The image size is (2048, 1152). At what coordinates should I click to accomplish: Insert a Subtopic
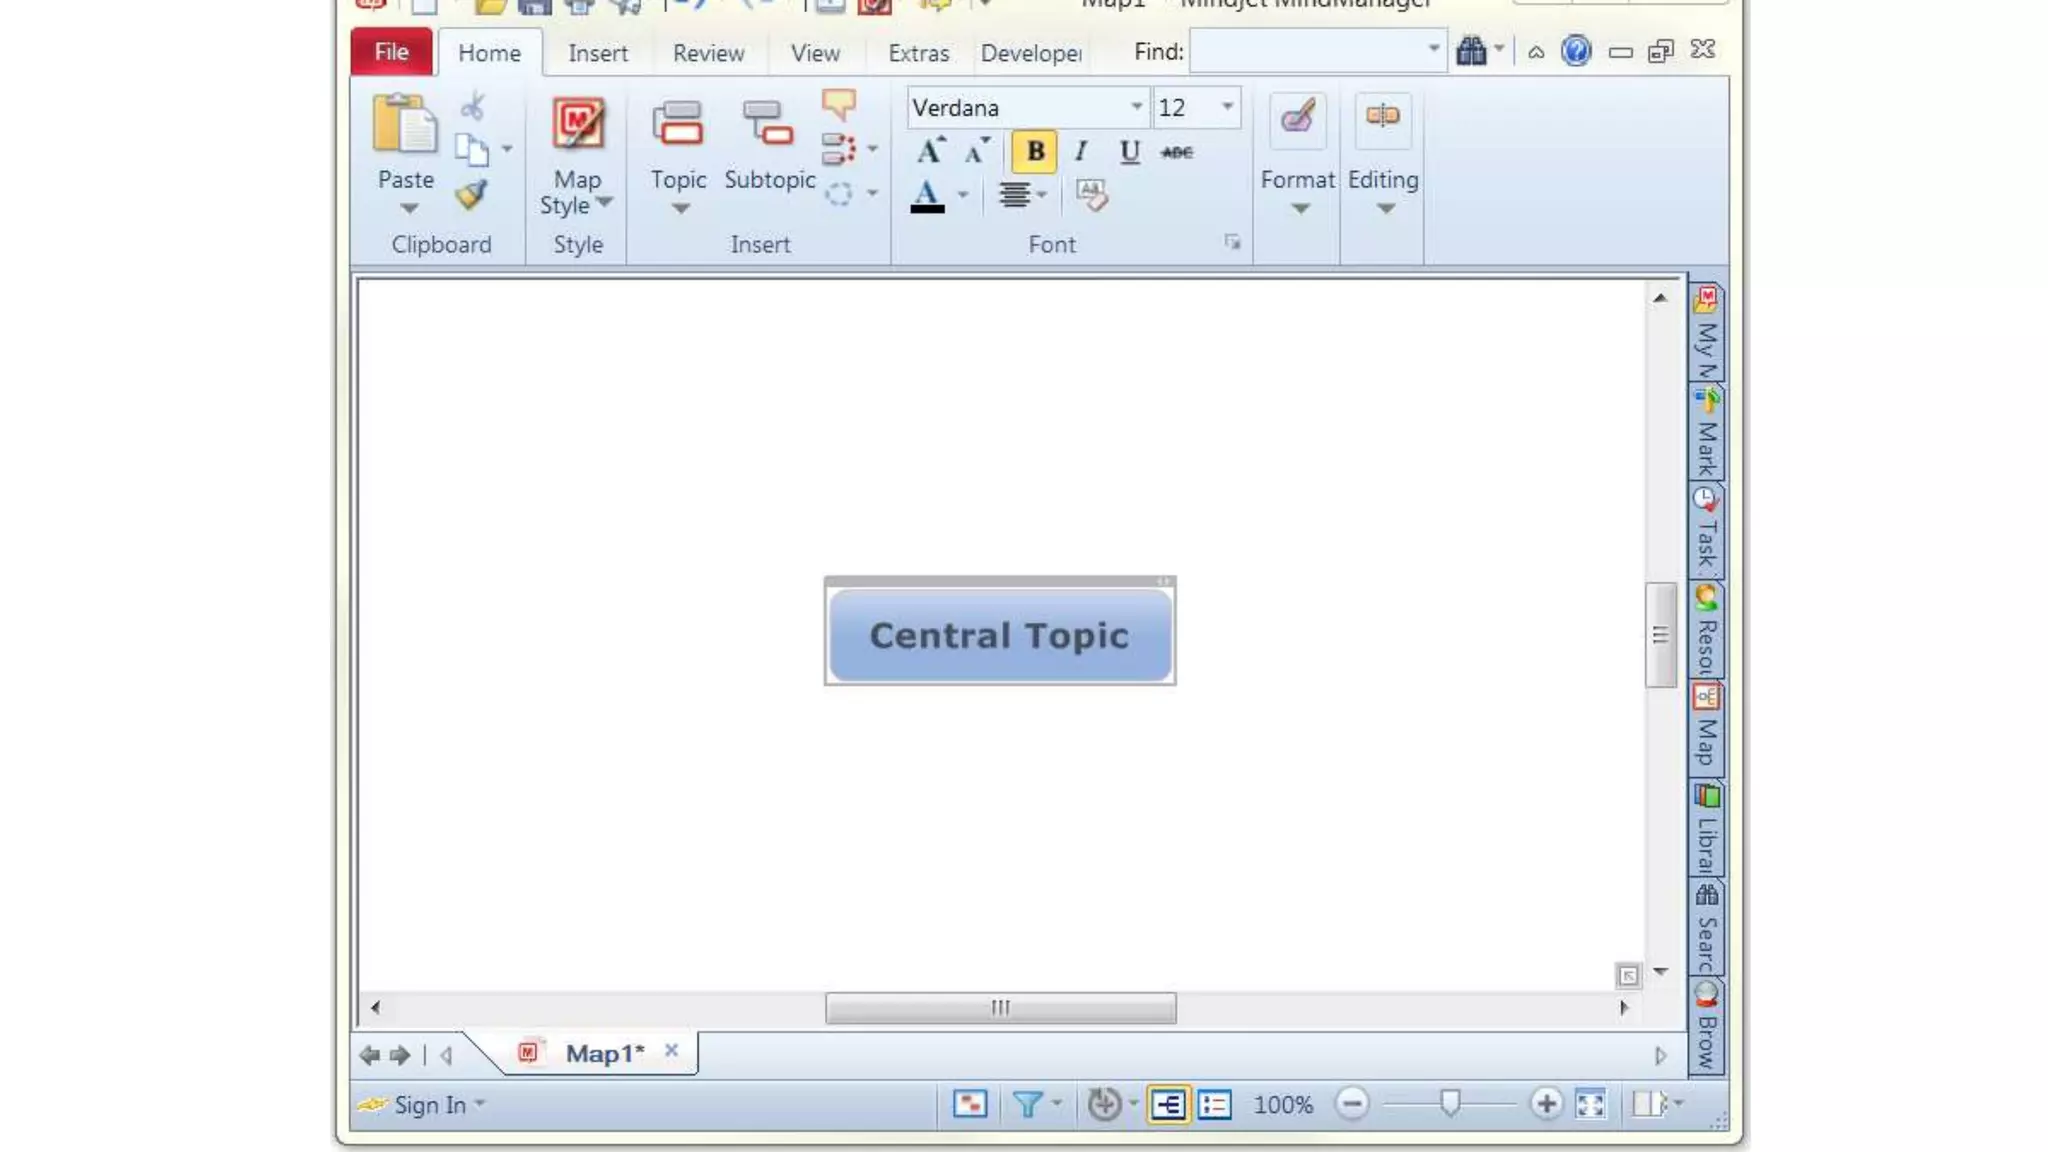click(768, 125)
